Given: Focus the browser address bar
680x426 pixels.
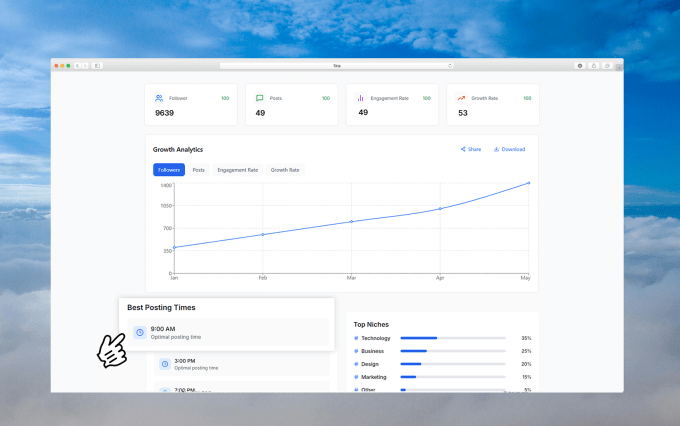Looking at the screenshot, I should 336,66.
